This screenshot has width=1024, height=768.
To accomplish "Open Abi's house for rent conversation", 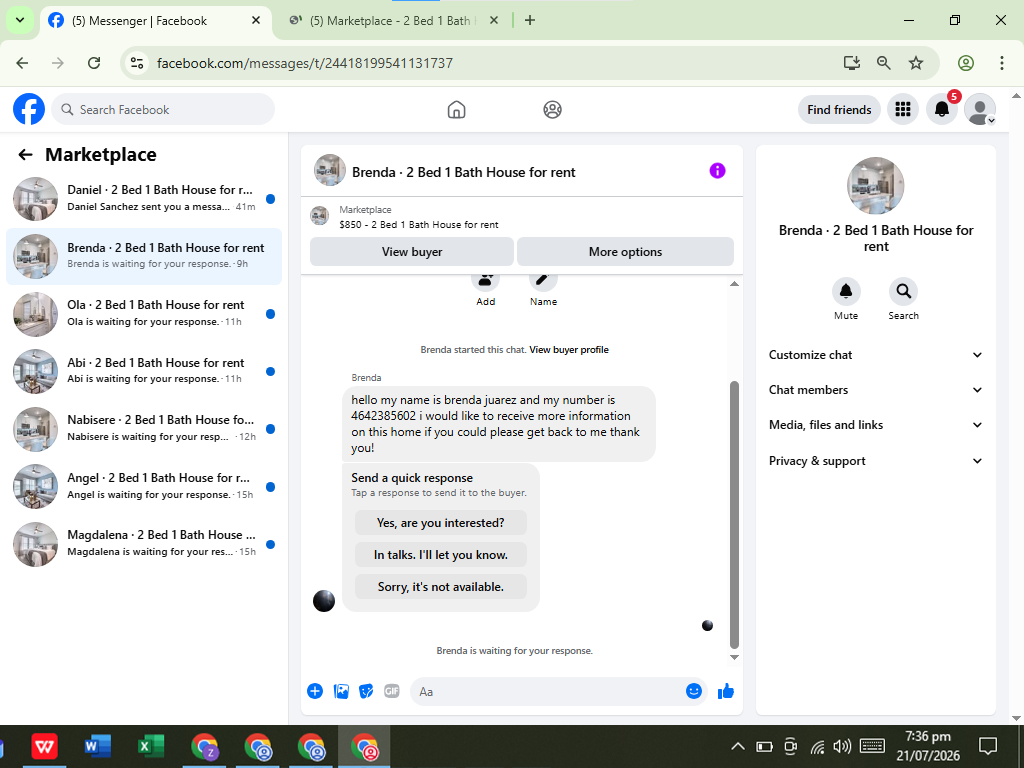I will point(144,371).
